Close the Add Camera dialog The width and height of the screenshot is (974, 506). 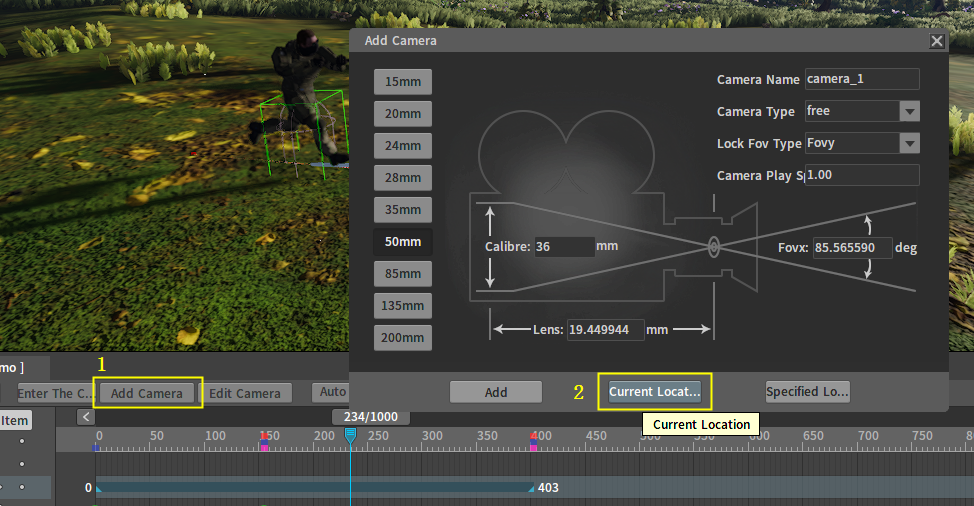point(936,41)
